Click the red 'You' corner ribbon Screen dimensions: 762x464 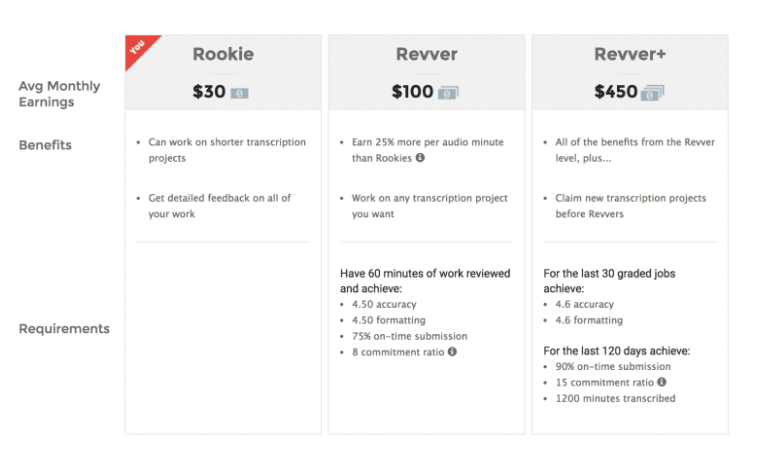click(x=139, y=48)
